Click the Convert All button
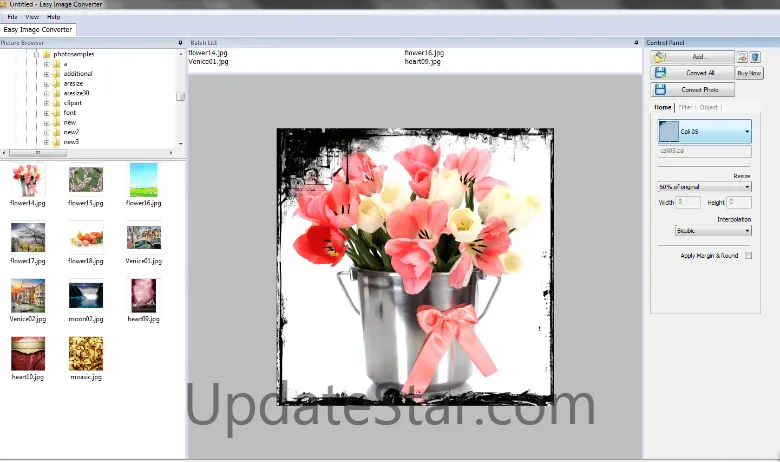Image resolution: width=780 pixels, height=462 pixels. tap(692, 73)
